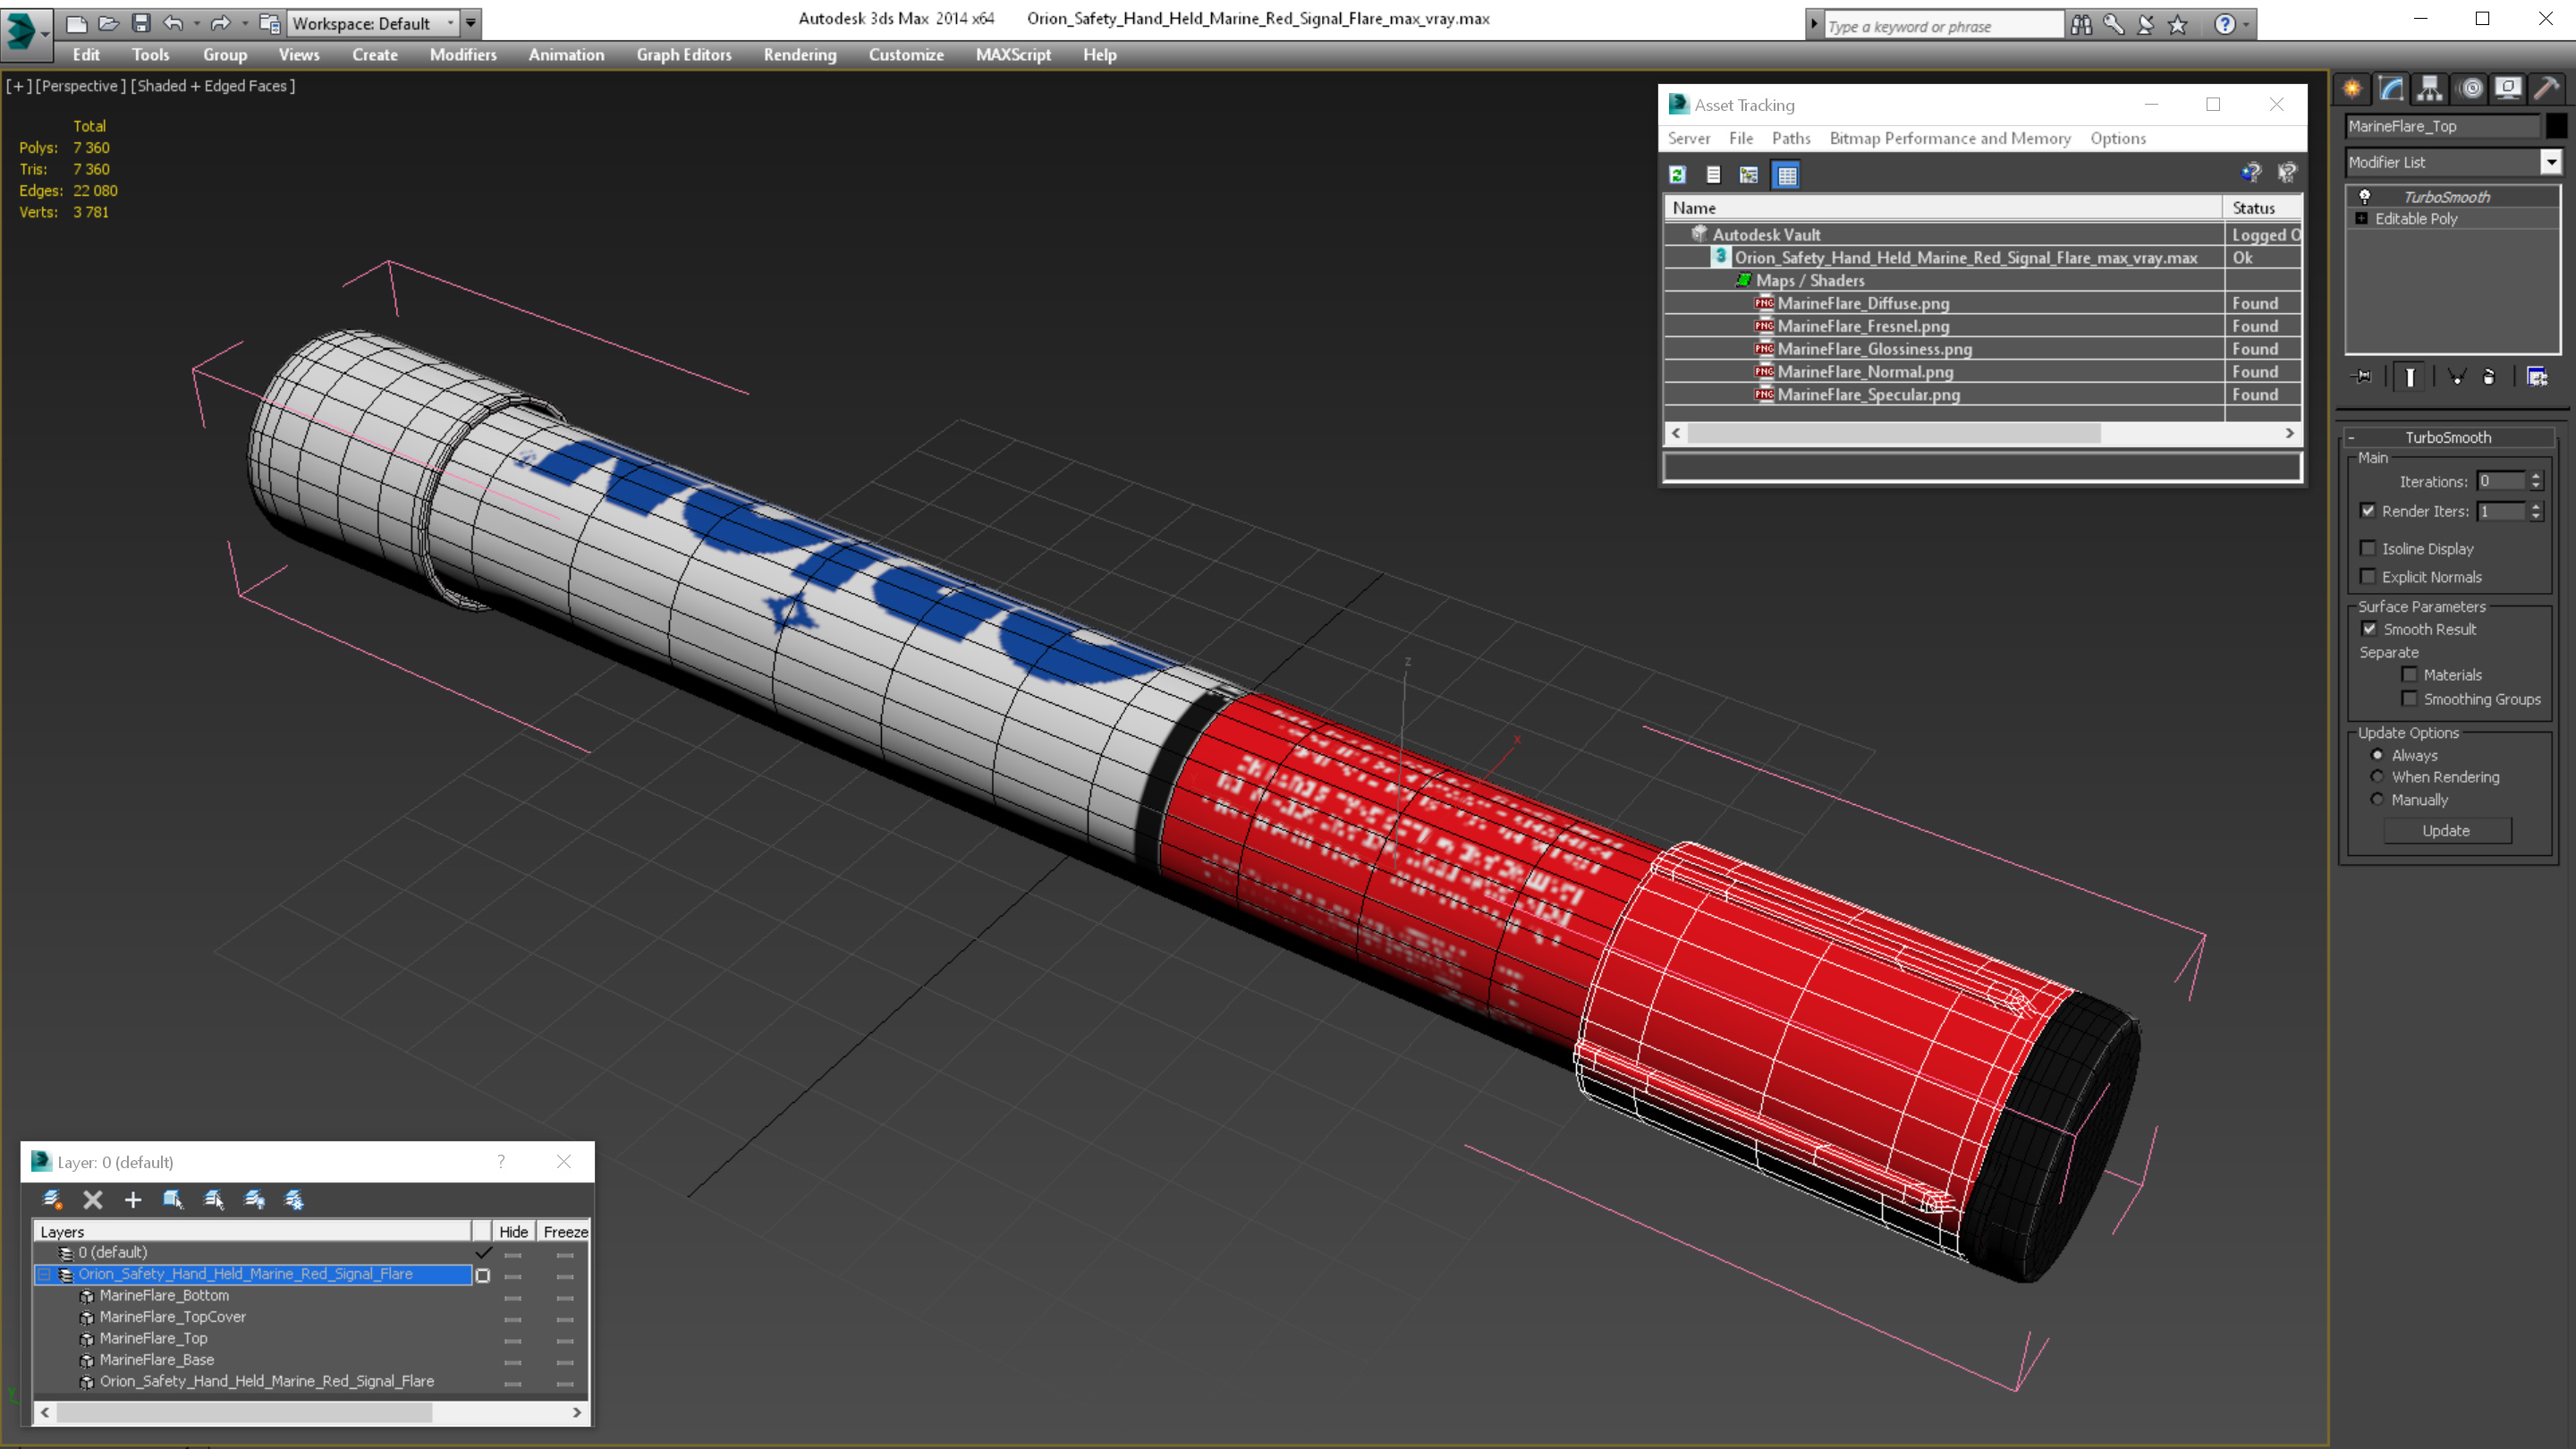Click Asset Tracking status log icon
2576x1449 pixels.
[1713, 175]
